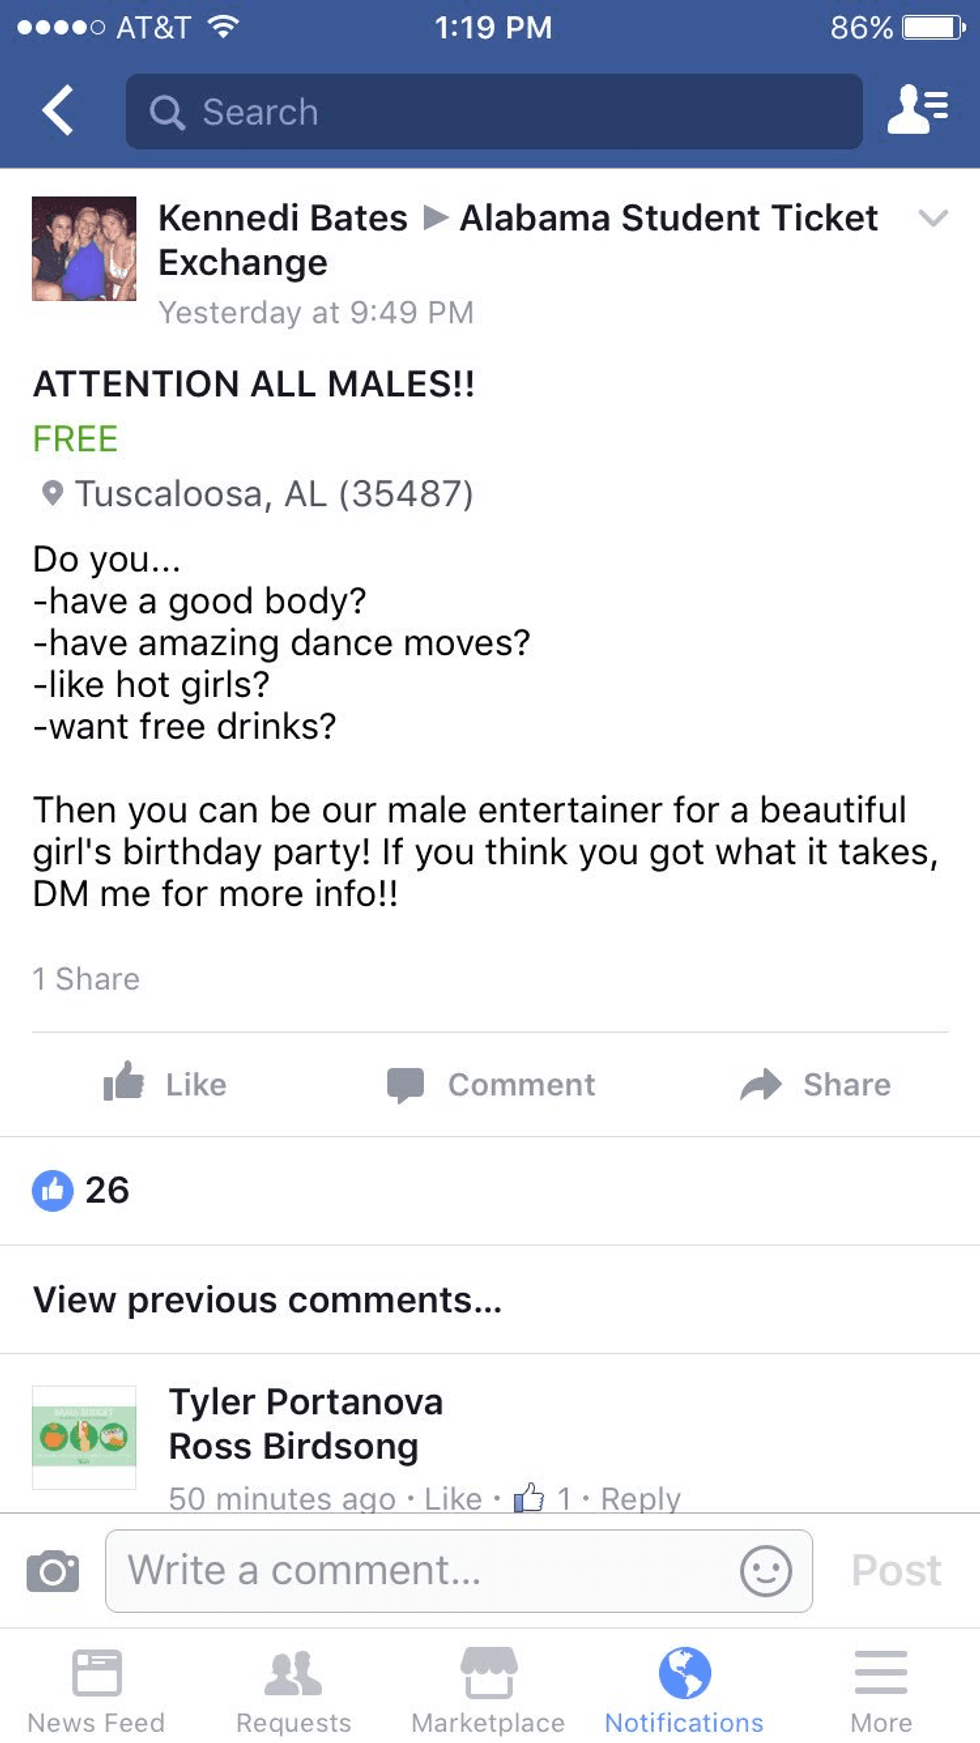Tap the Write a comment field
The height and width of the screenshot is (1743, 980).
pos(430,1571)
